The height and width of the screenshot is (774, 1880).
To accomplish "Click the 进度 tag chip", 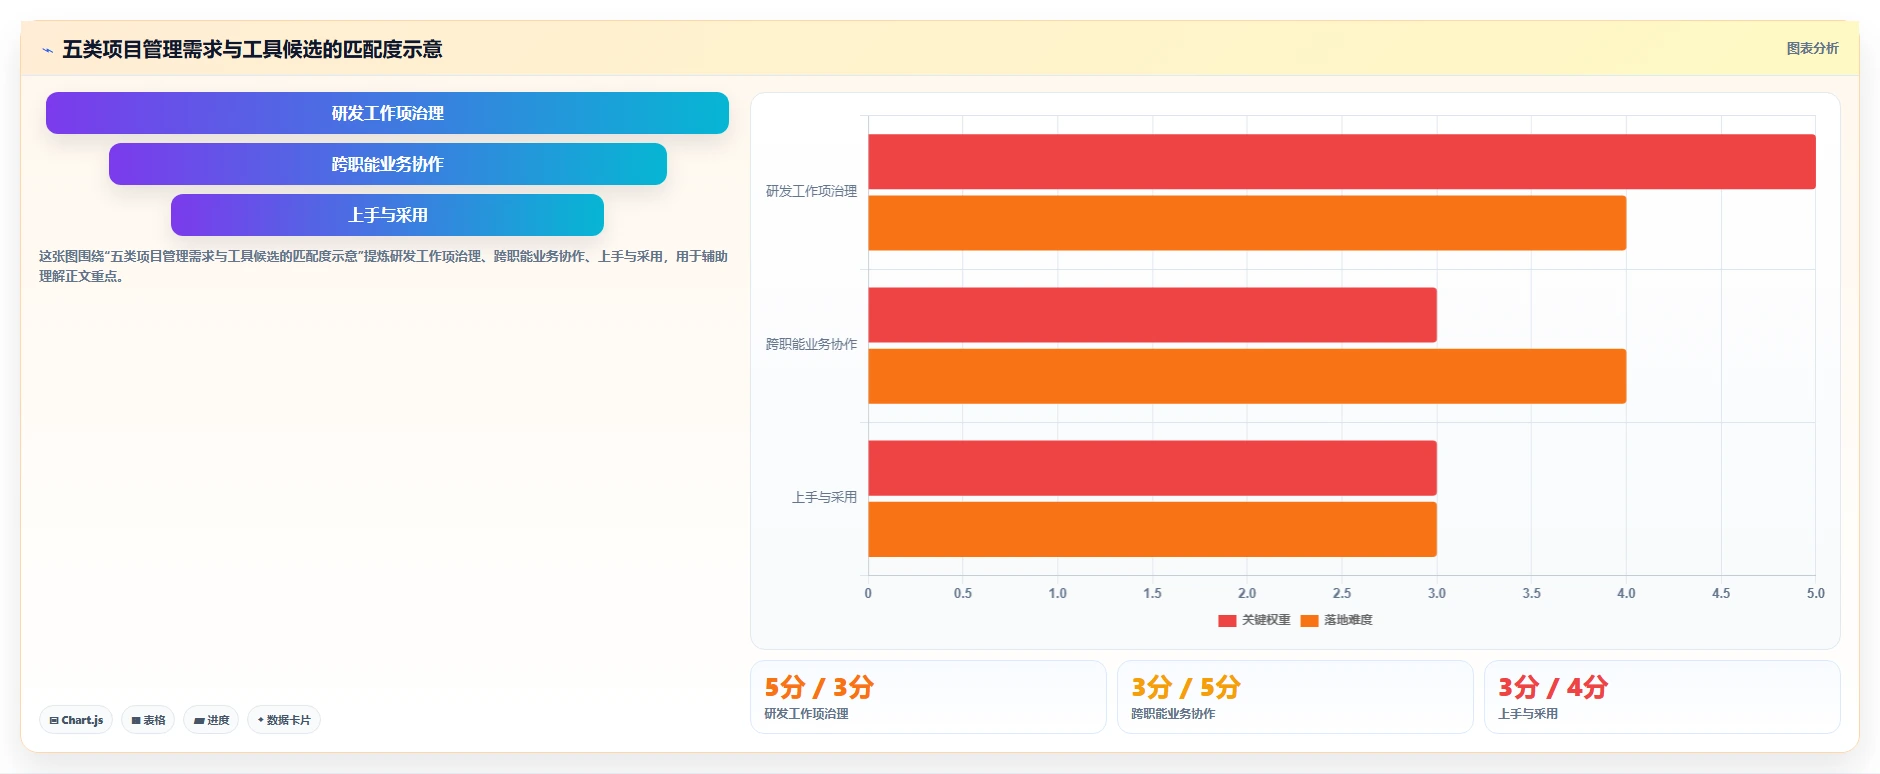I will tap(211, 720).
